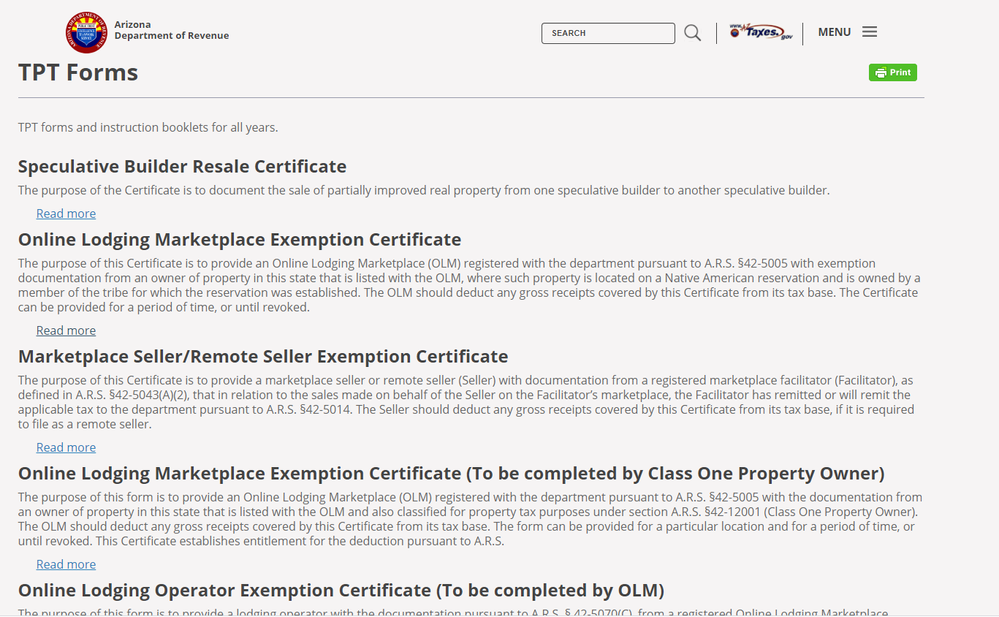
Task: Read more about Speculative Builder Resale Certificate
Action: pos(66,213)
